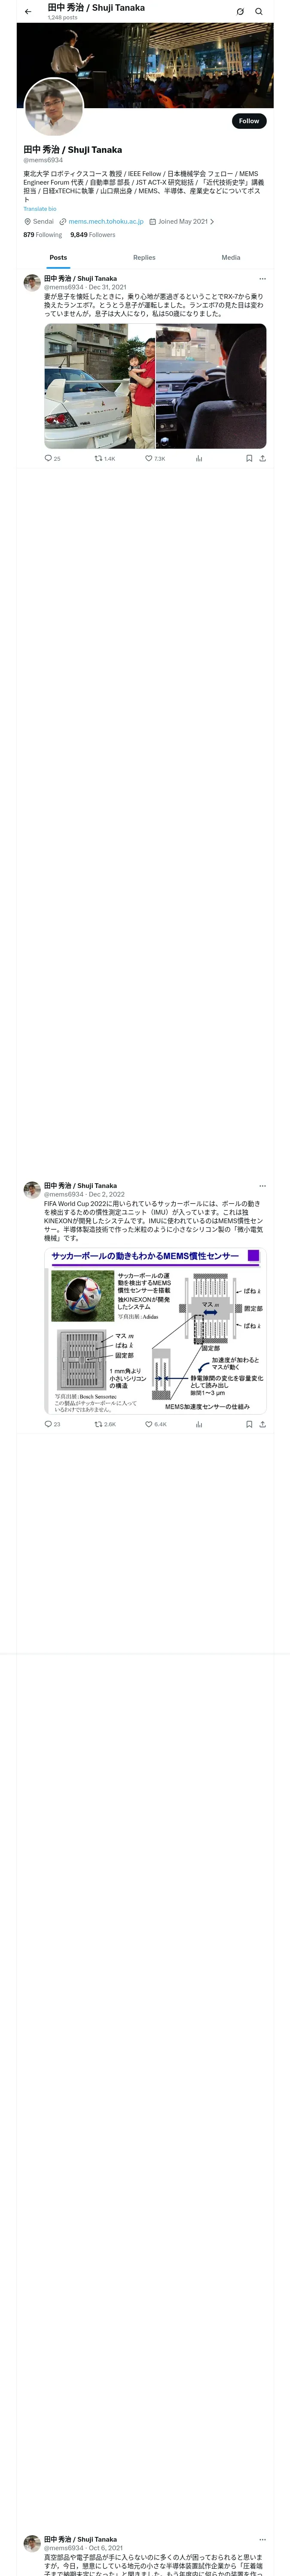Open the mems.mech.tohoku.ac.jp link

[106, 222]
